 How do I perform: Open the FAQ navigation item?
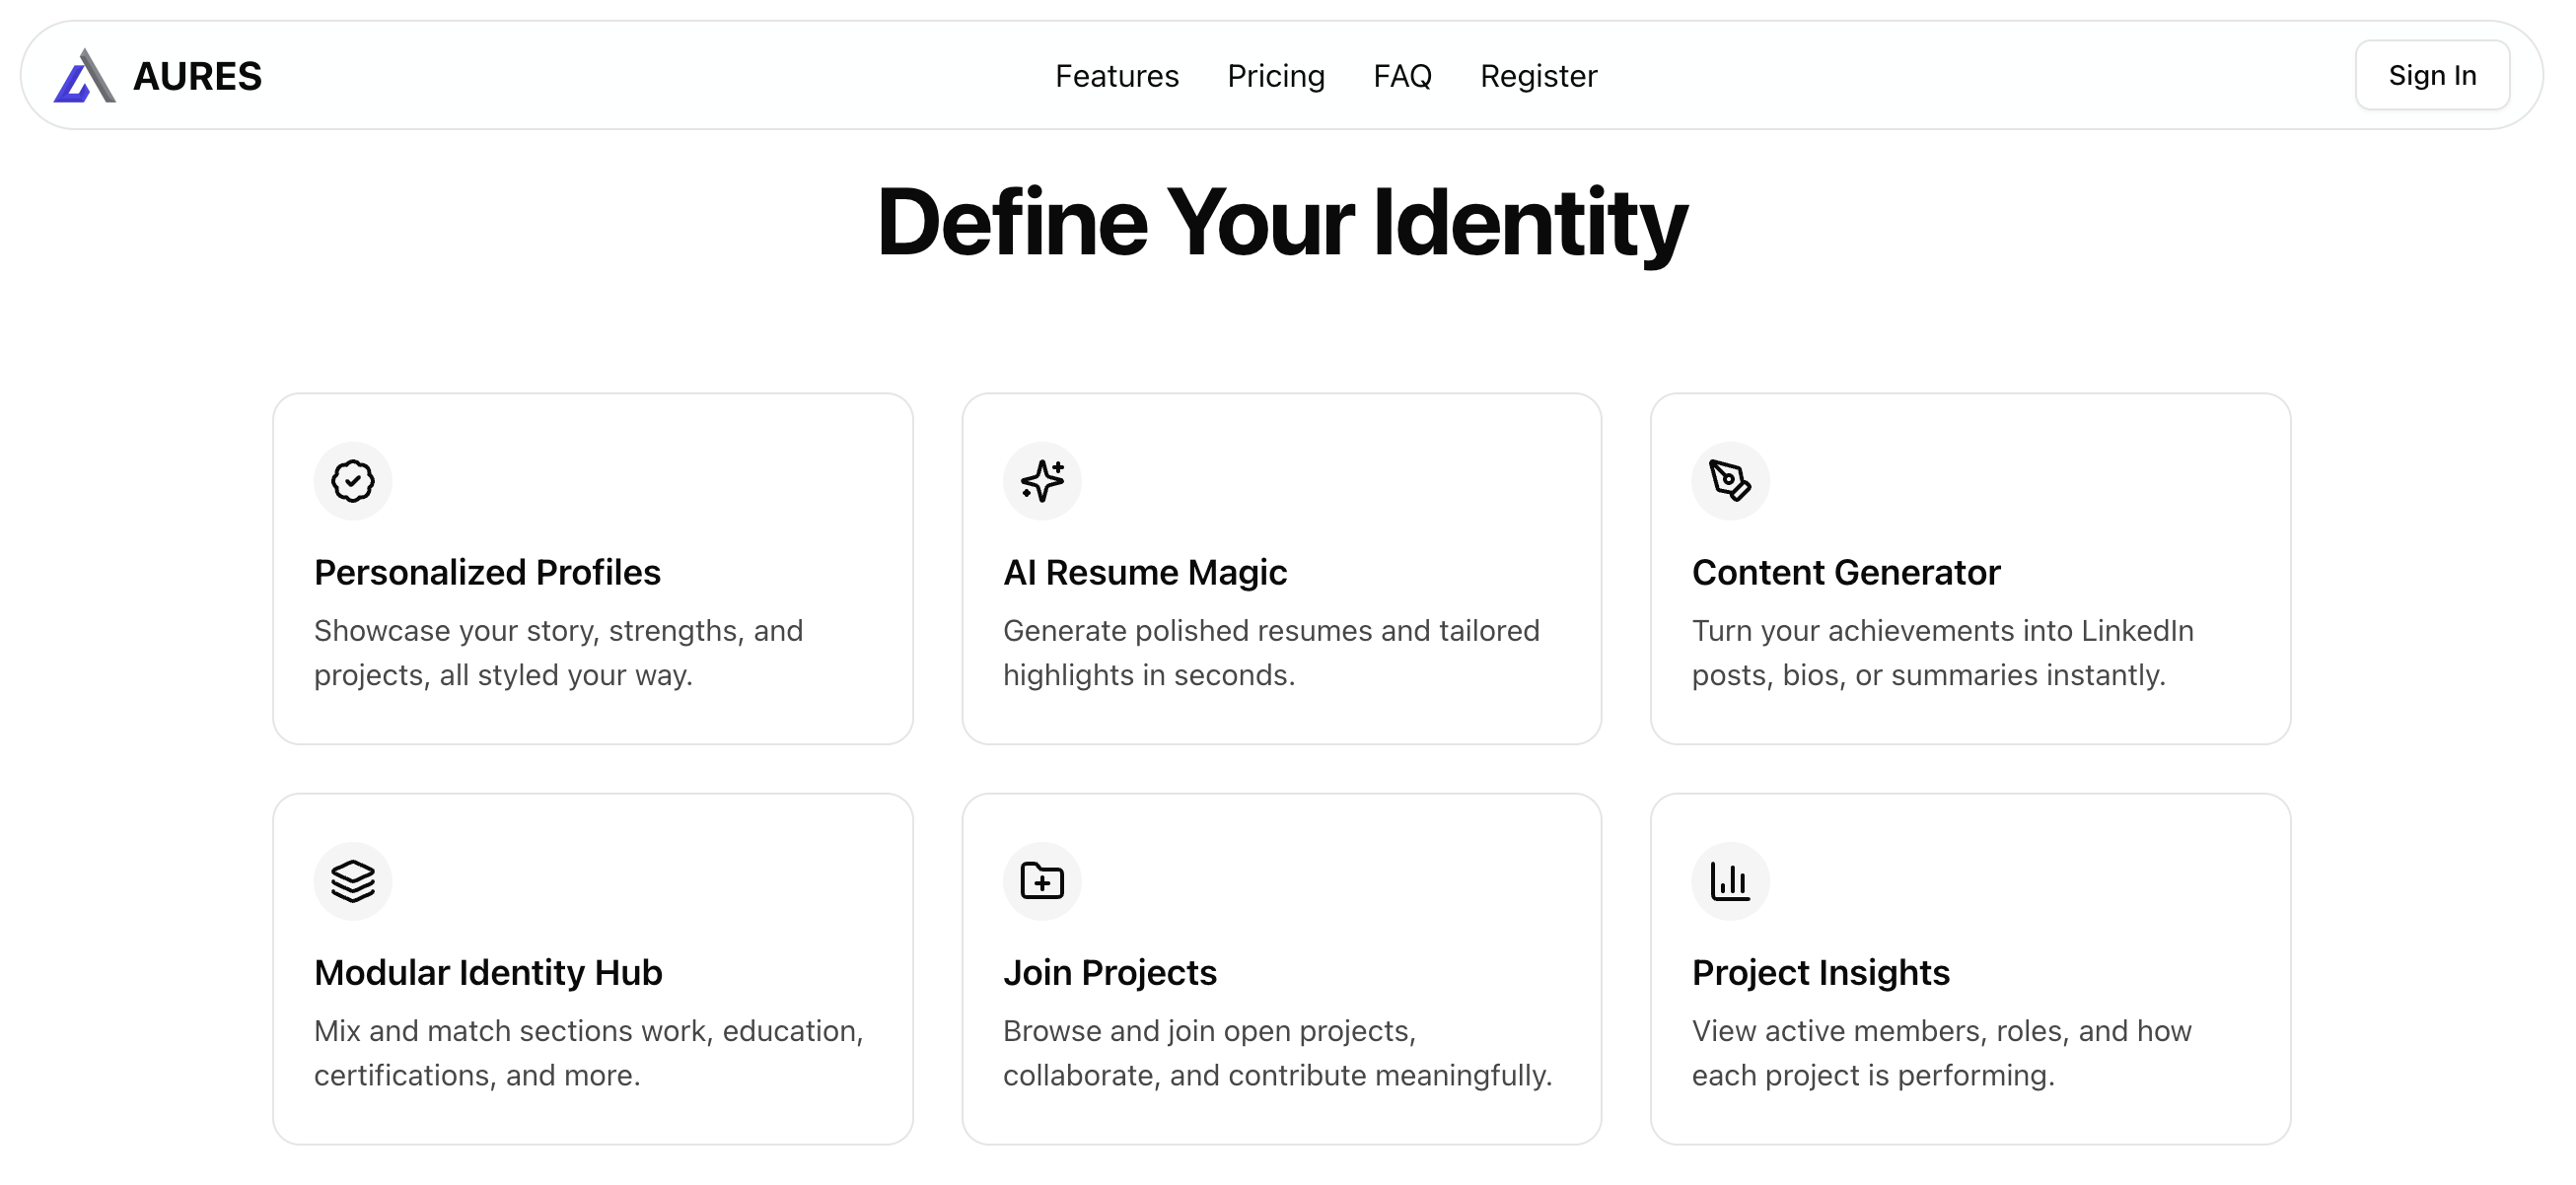1402,76
